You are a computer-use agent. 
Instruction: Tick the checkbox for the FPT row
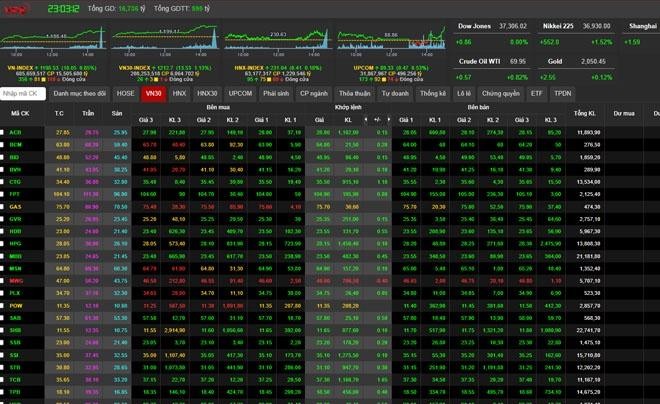(2, 194)
